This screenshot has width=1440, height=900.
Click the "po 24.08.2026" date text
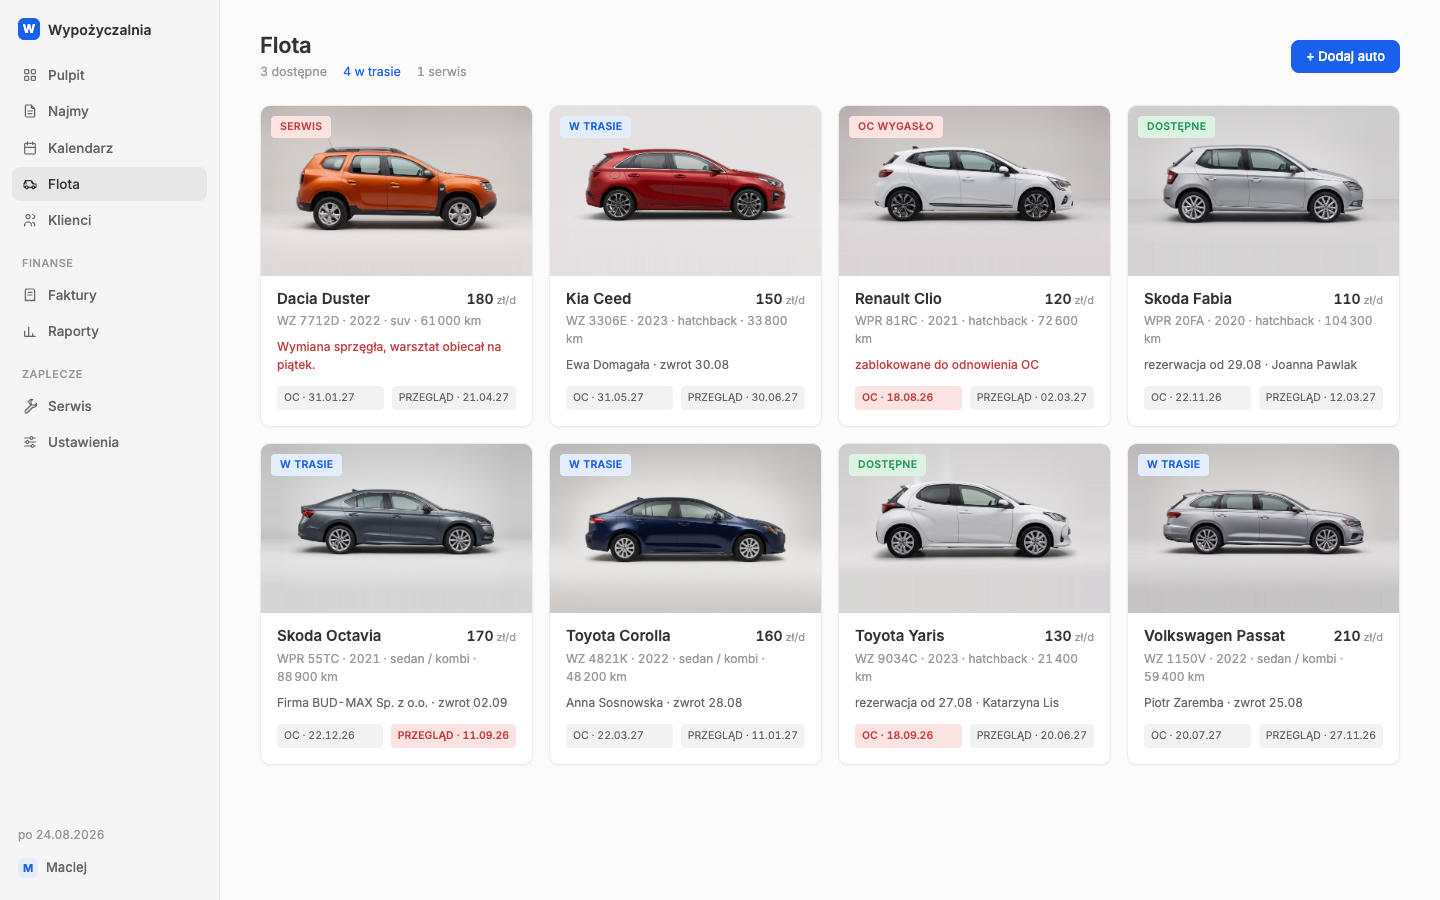tap(61, 835)
